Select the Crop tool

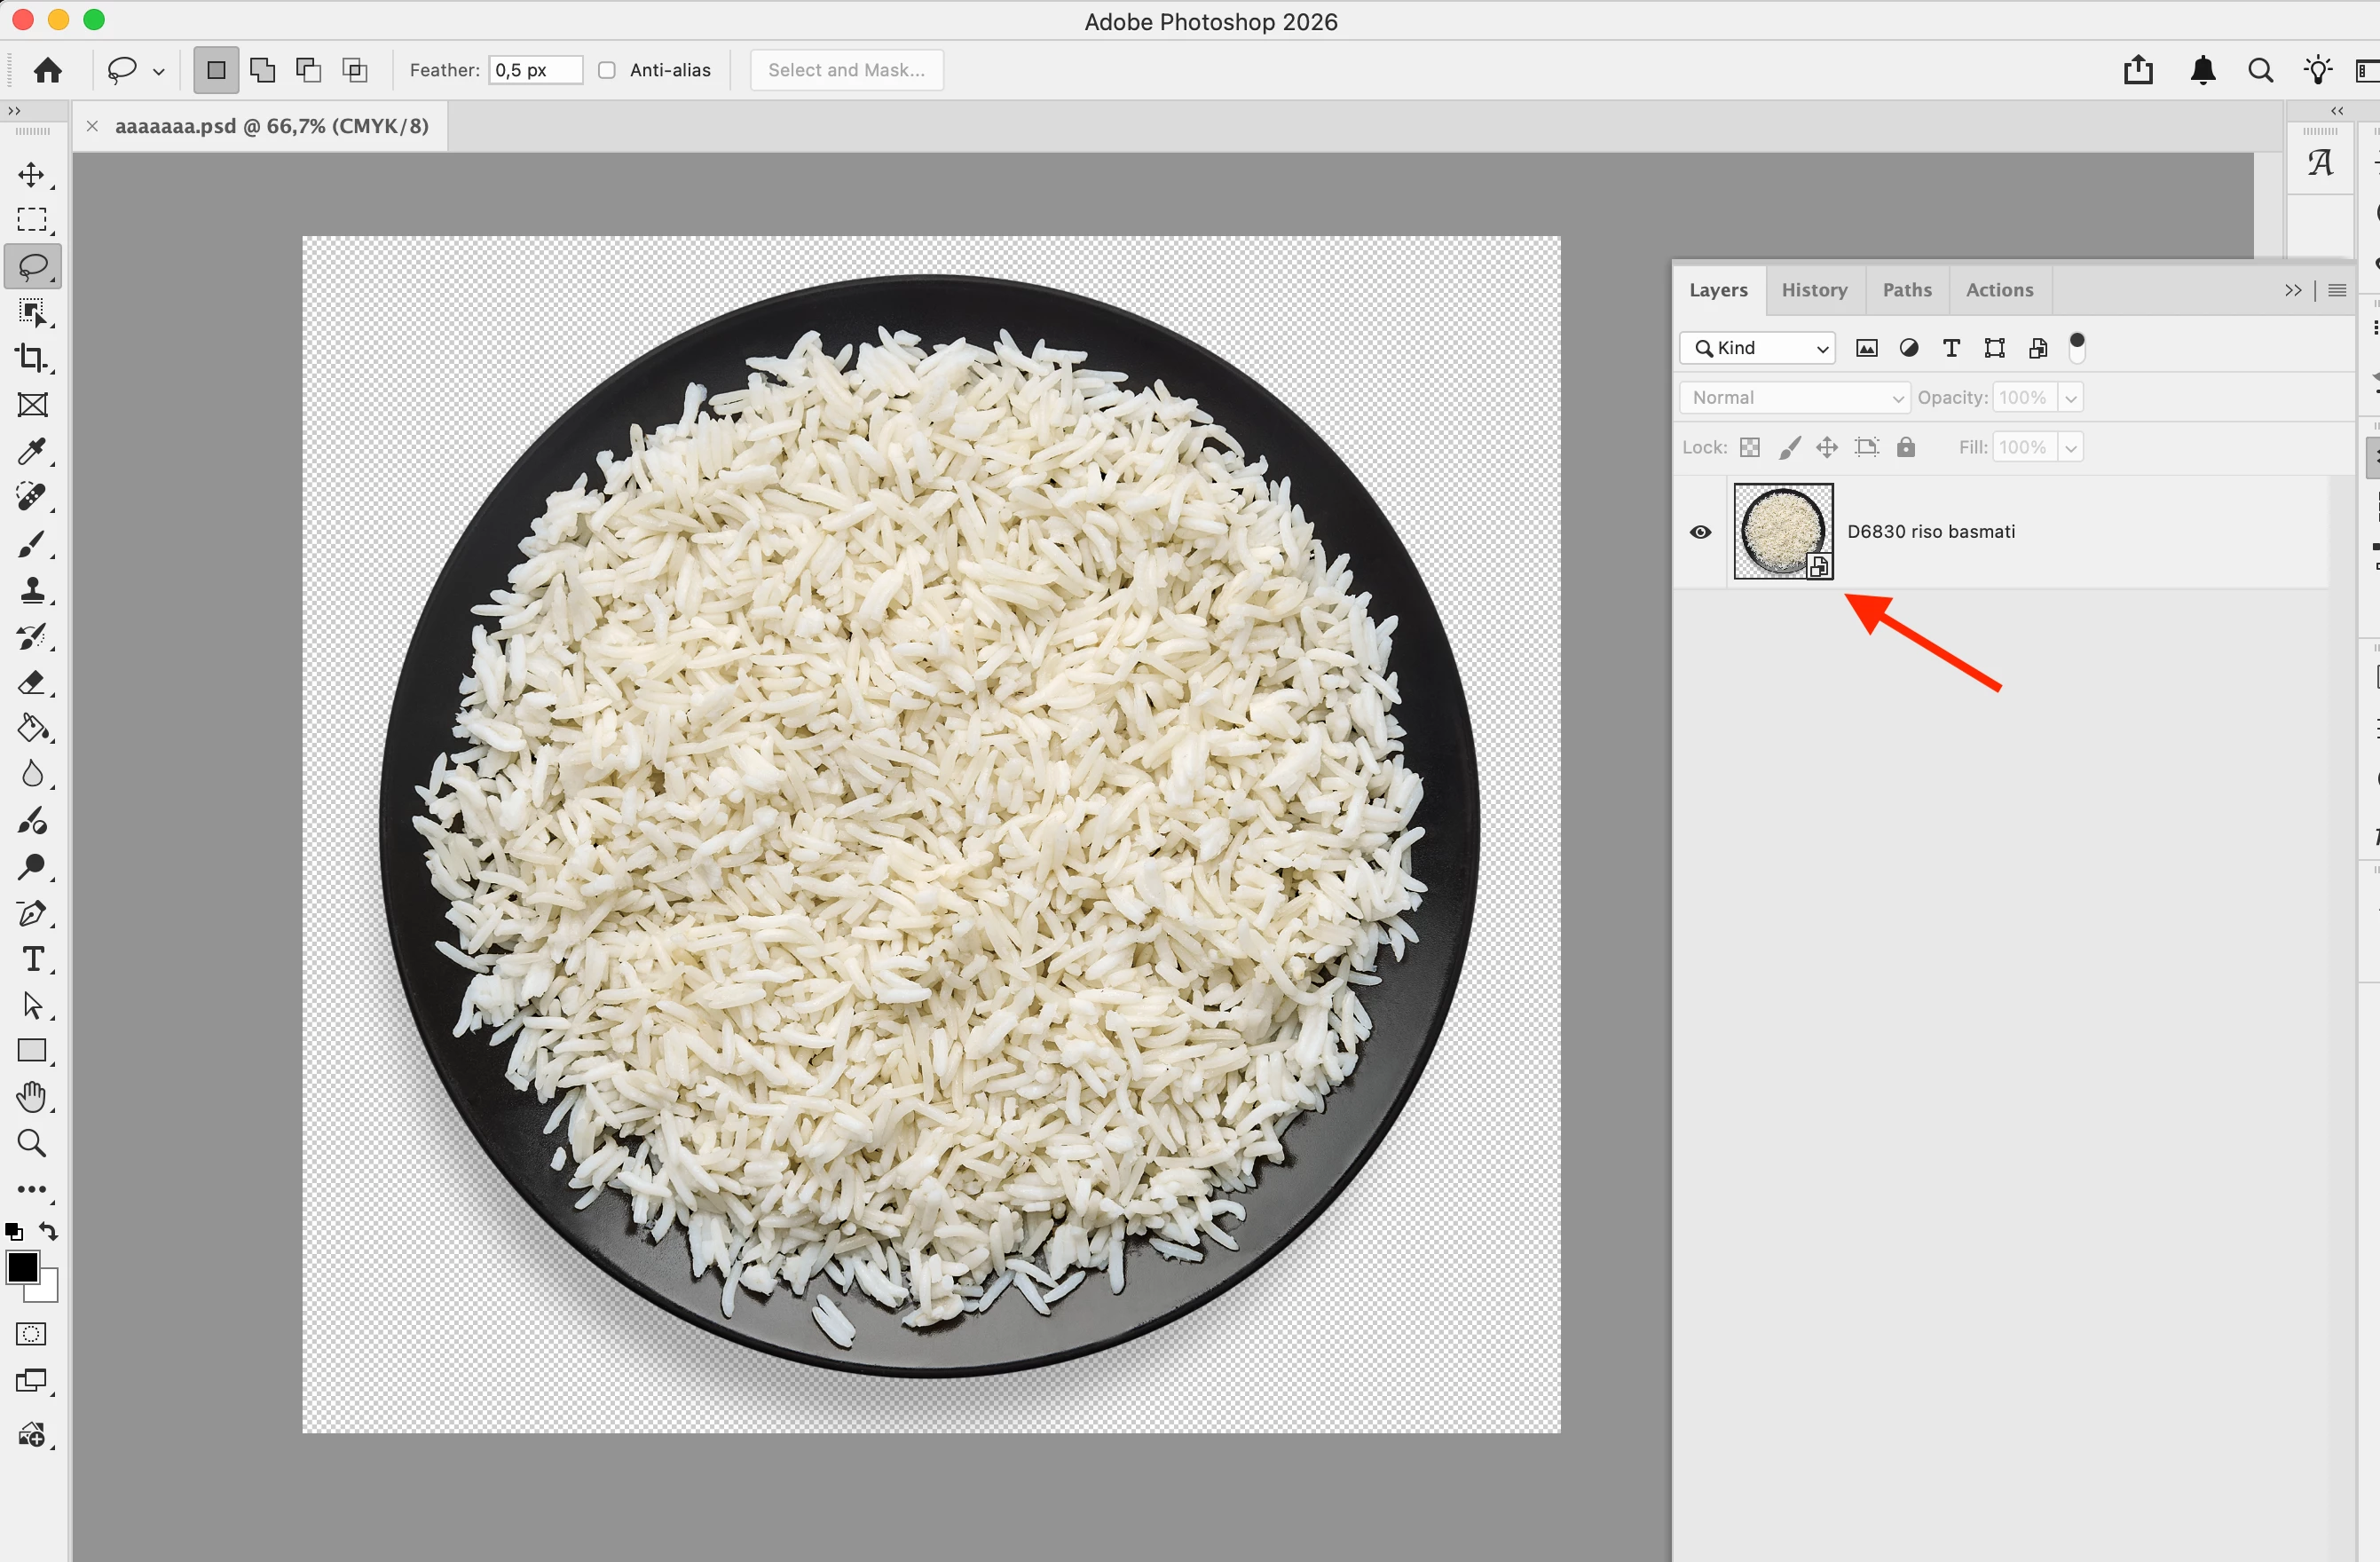(x=32, y=358)
